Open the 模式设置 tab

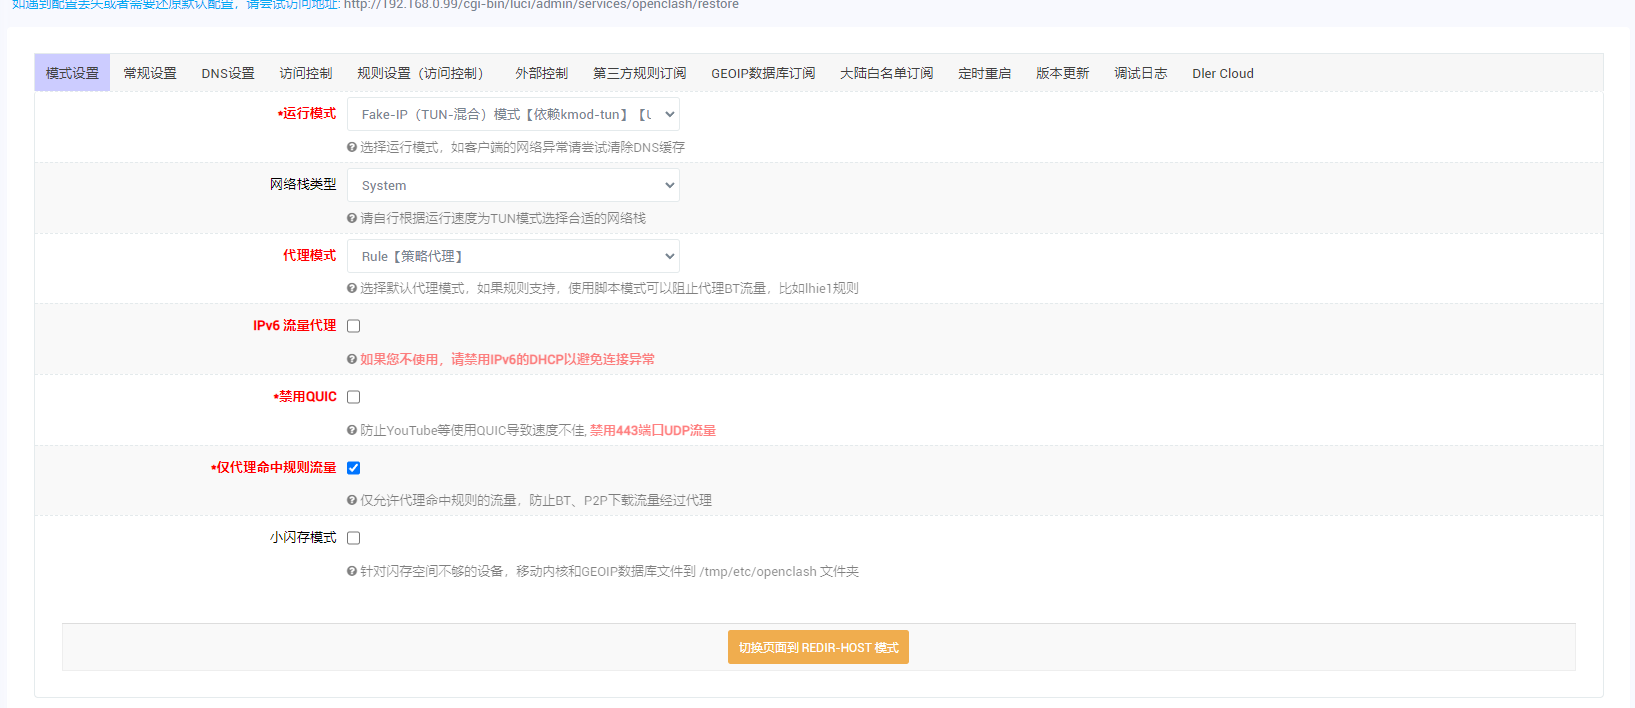[x=72, y=73]
